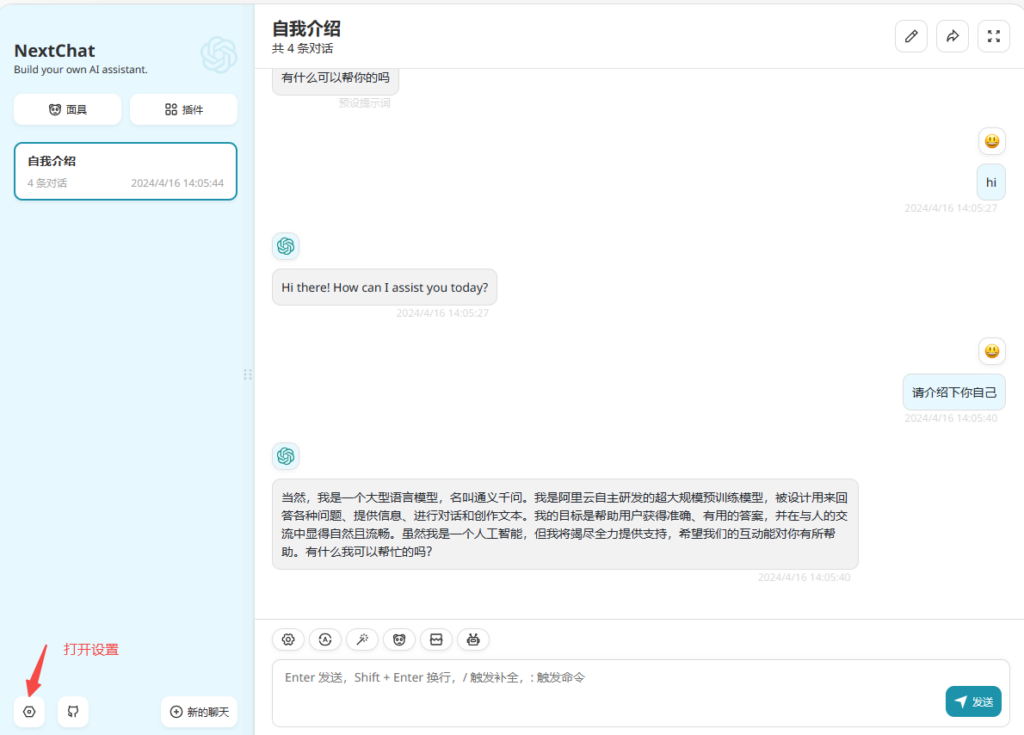The width and height of the screenshot is (1024, 735).
Task: Share the conversation using share arrow icon
Action: point(952,36)
